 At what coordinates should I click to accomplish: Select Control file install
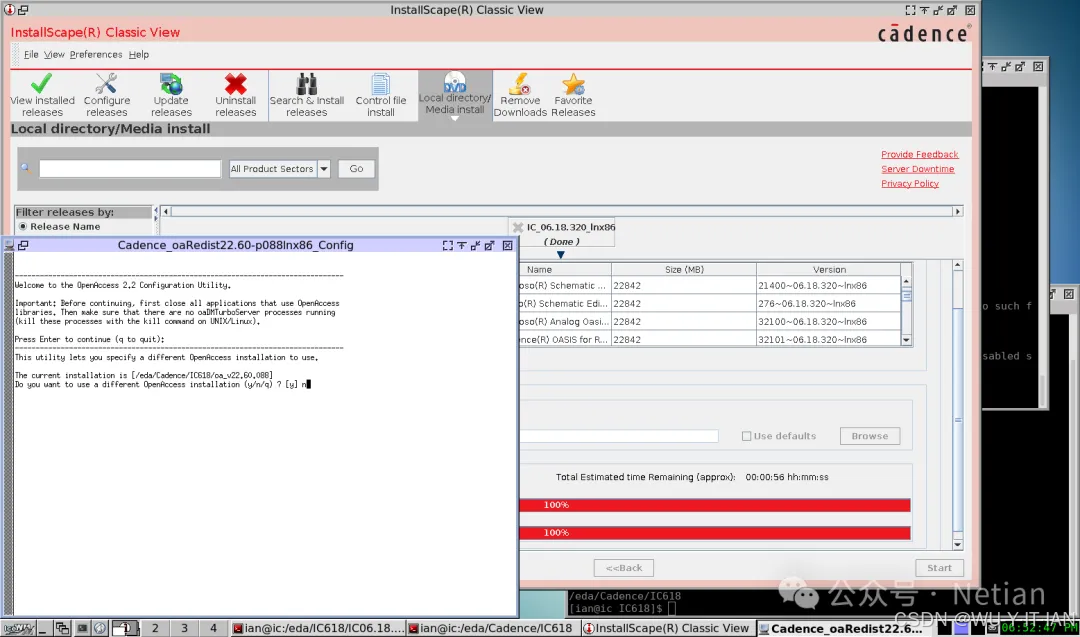pos(380,95)
